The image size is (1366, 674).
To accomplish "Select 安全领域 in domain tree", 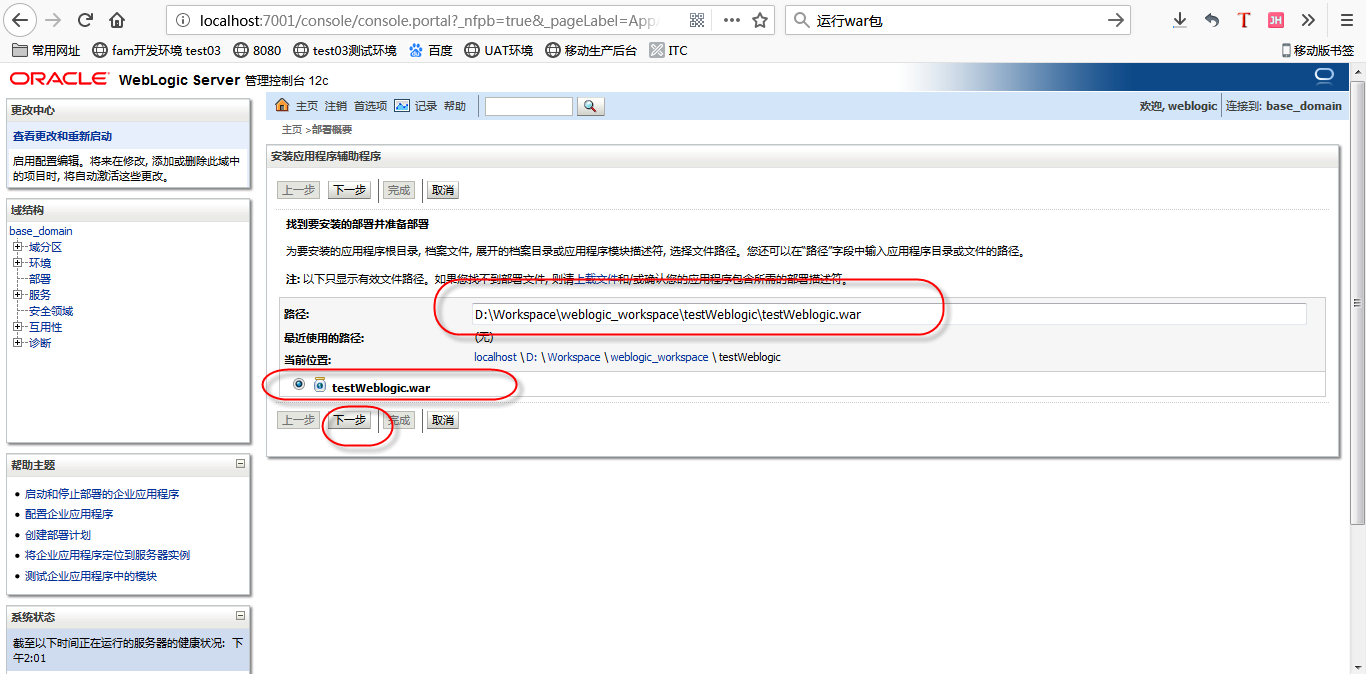I will (51, 311).
